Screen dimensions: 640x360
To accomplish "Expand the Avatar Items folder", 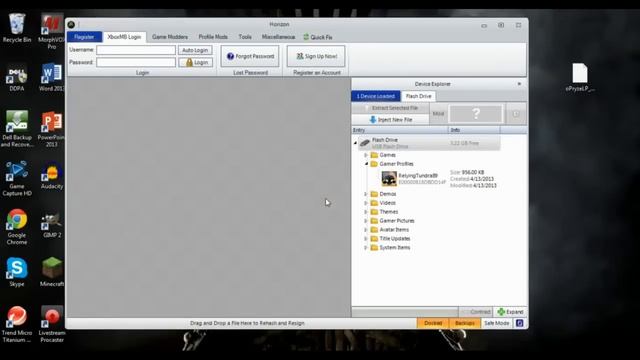I will [366, 230].
